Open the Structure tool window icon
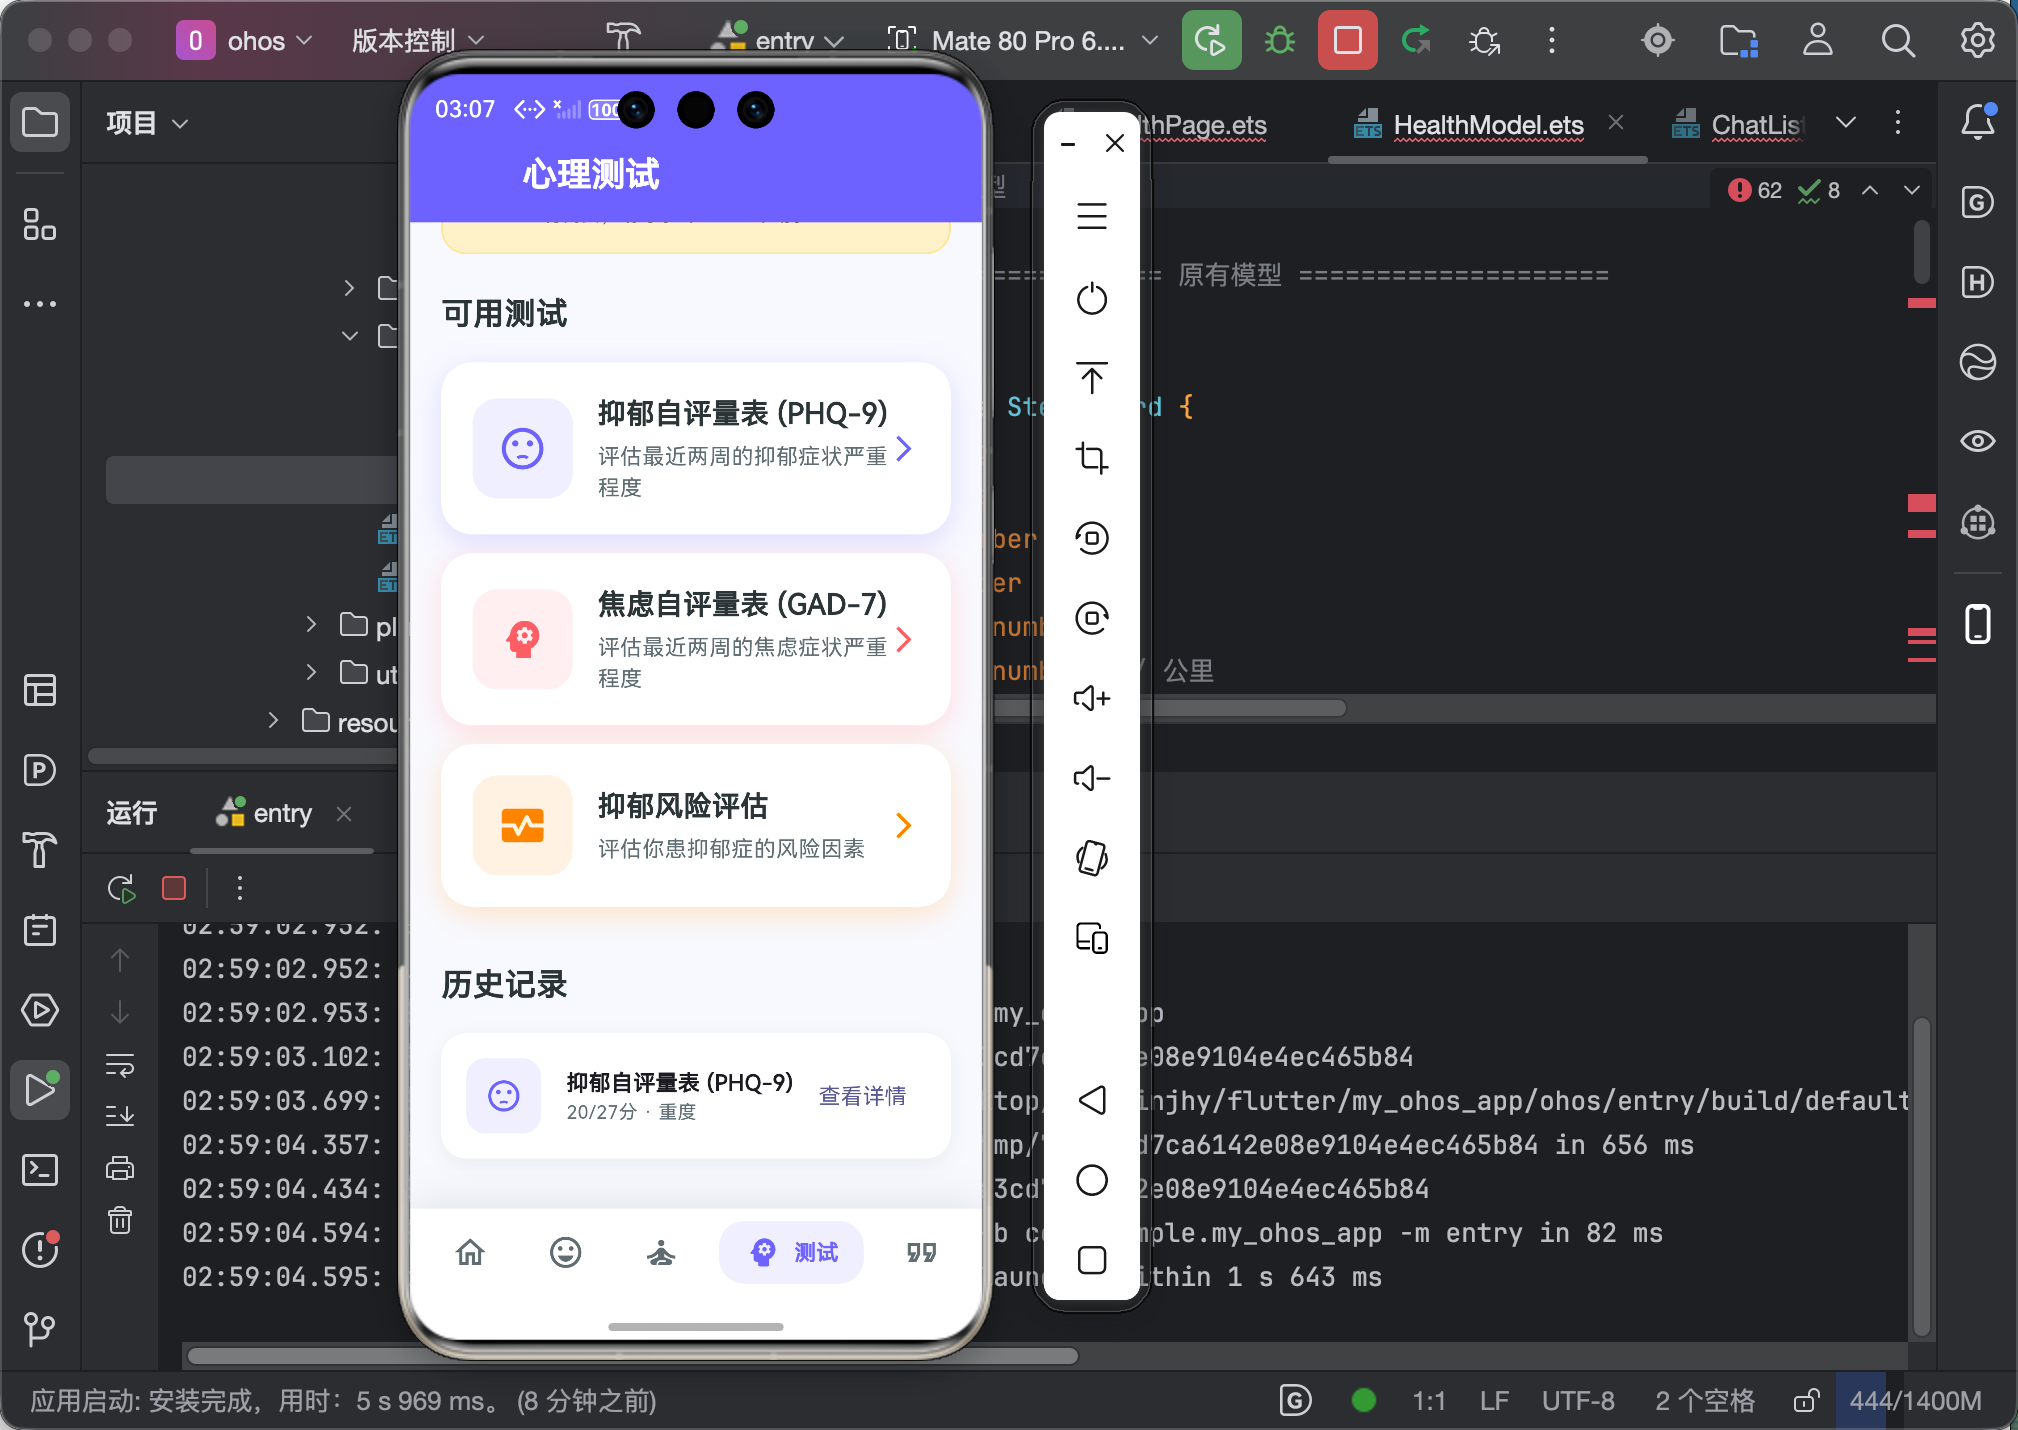This screenshot has height=1430, width=2018. pos(40,224)
